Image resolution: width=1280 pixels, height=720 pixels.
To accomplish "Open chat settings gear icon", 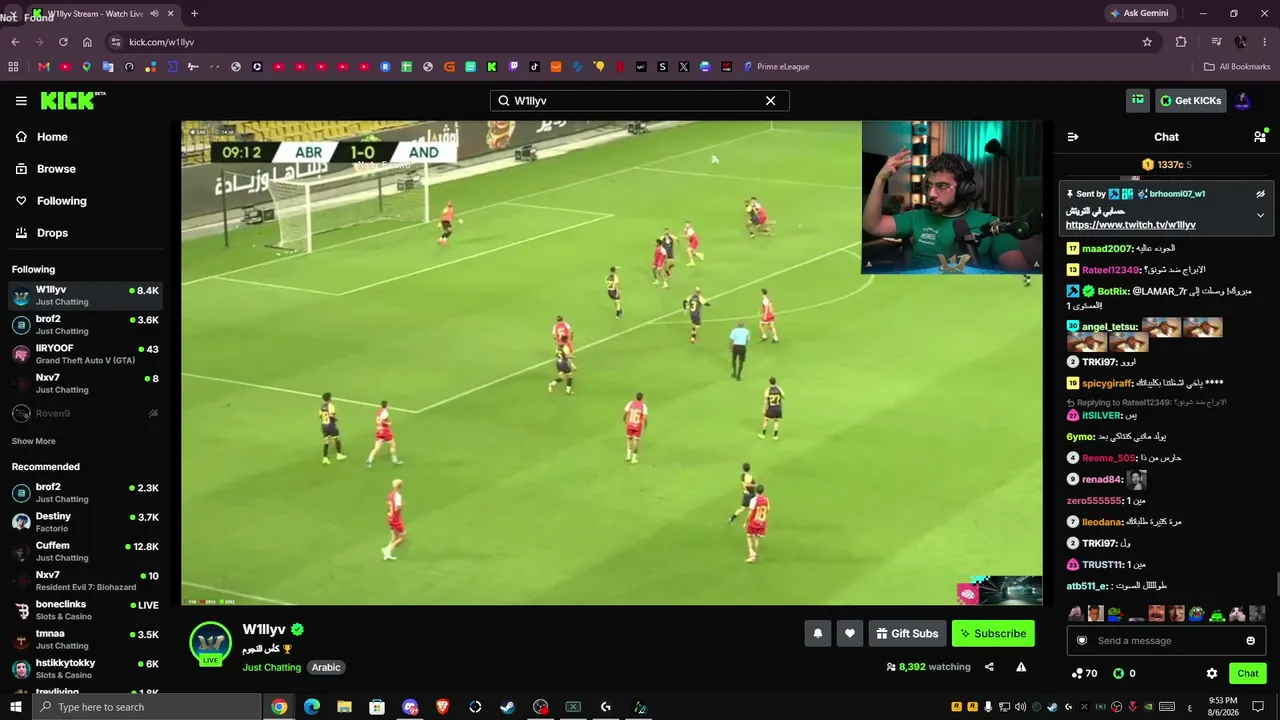I will 1212,674.
